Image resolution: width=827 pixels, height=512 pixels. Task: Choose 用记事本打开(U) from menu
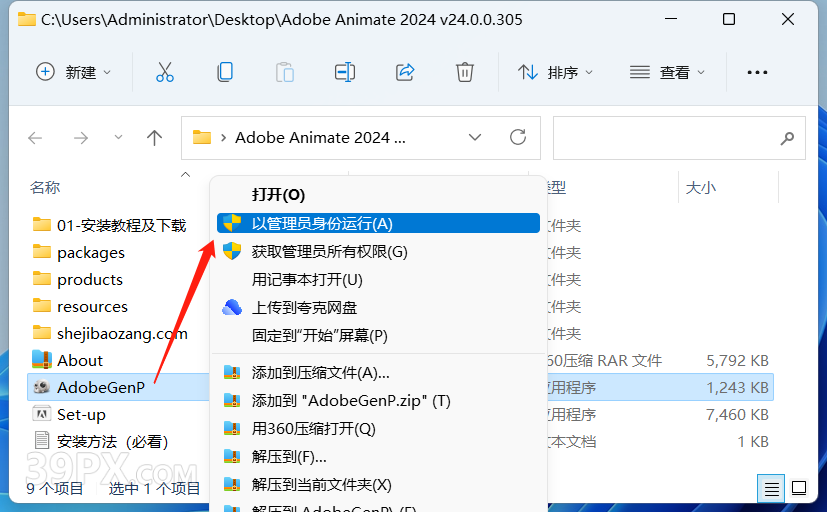pos(378,279)
